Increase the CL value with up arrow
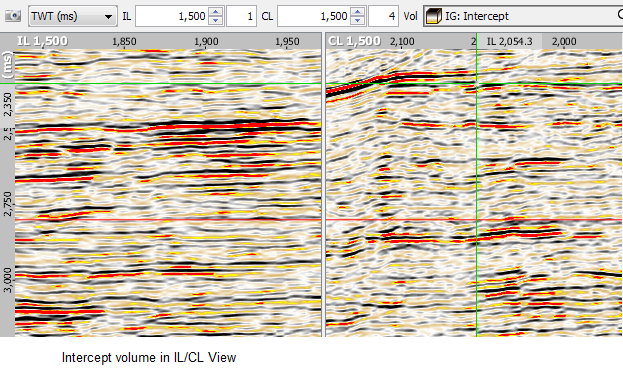 [x=358, y=12]
